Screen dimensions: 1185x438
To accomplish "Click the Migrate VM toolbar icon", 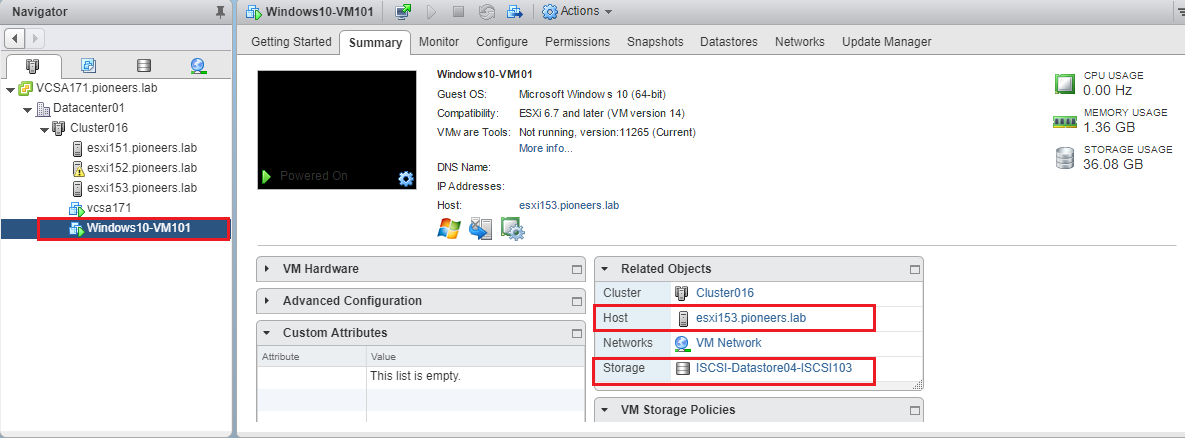I will coord(515,11).
